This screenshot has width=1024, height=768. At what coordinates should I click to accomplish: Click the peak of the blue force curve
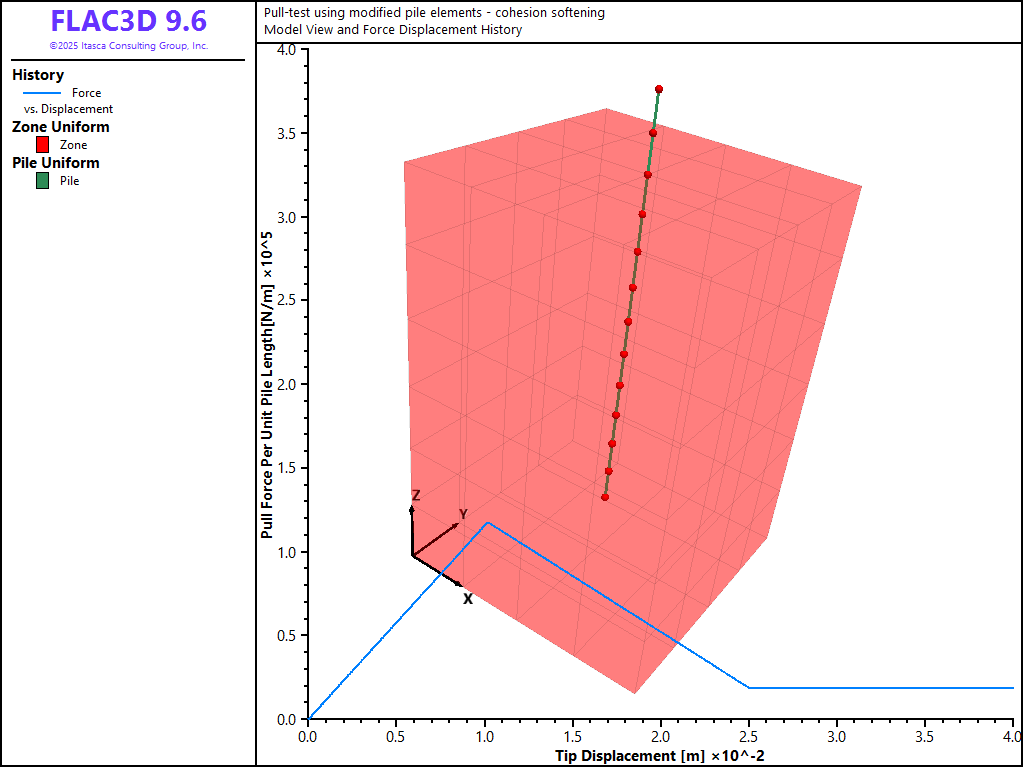[x=487, y=522]
